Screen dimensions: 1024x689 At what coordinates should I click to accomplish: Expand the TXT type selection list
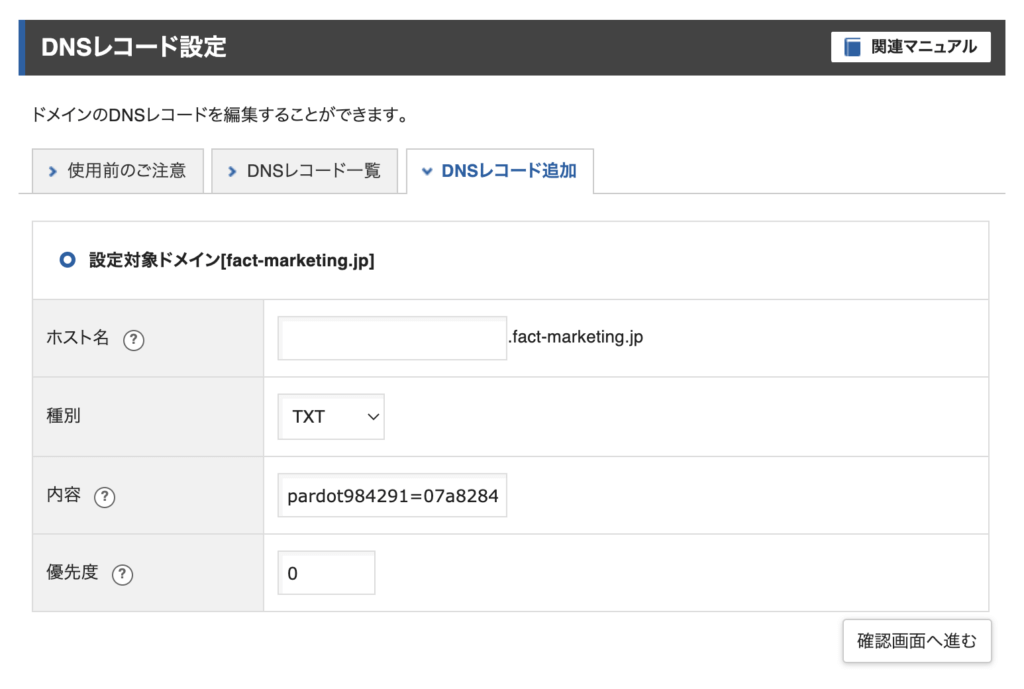[330, 417]
